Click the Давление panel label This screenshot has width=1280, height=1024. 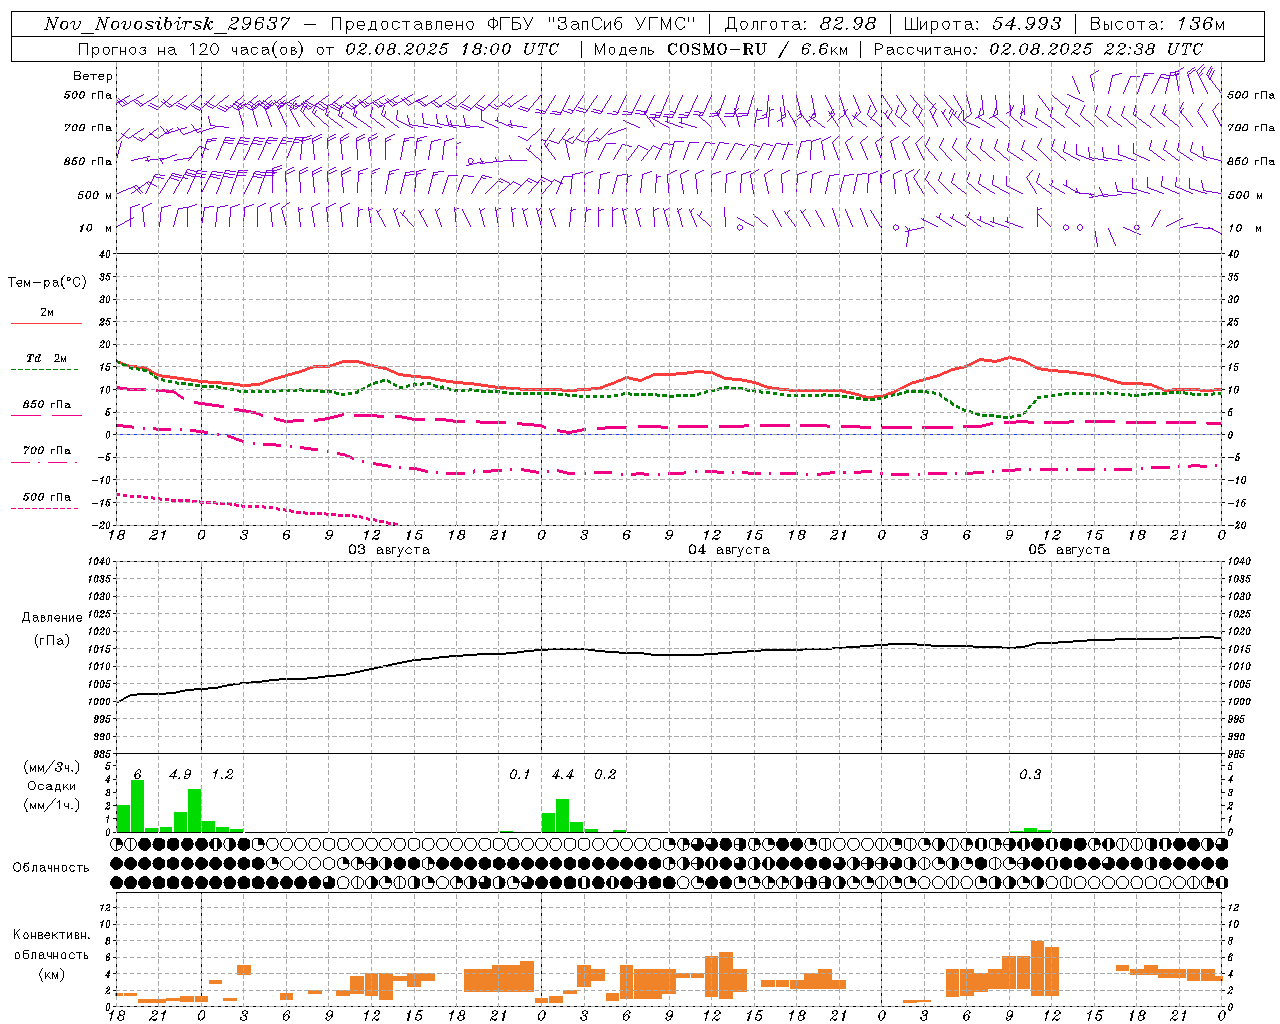pos(52,618)
